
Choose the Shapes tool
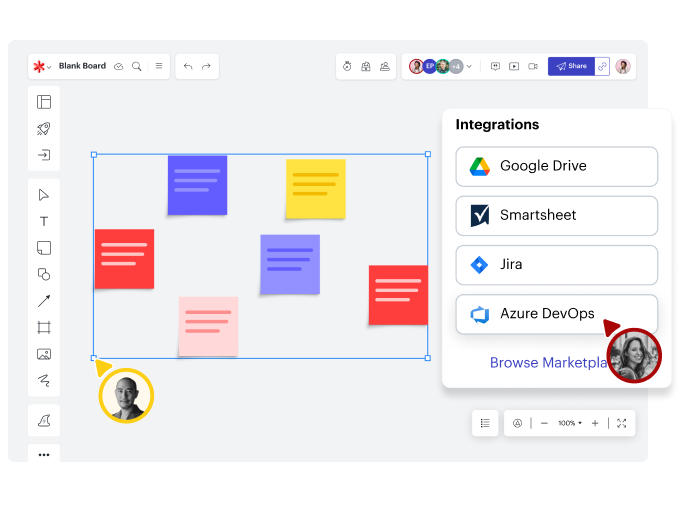coord(44,274)
